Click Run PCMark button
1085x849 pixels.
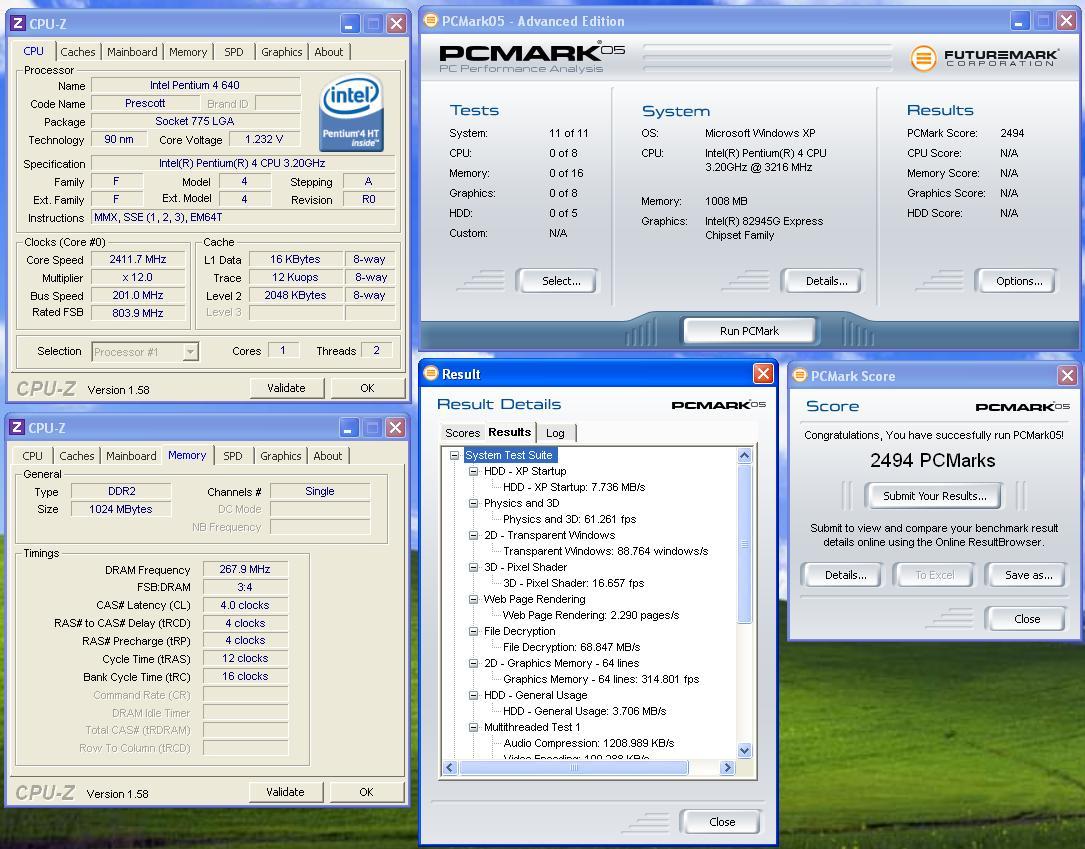tap(749, 331)
